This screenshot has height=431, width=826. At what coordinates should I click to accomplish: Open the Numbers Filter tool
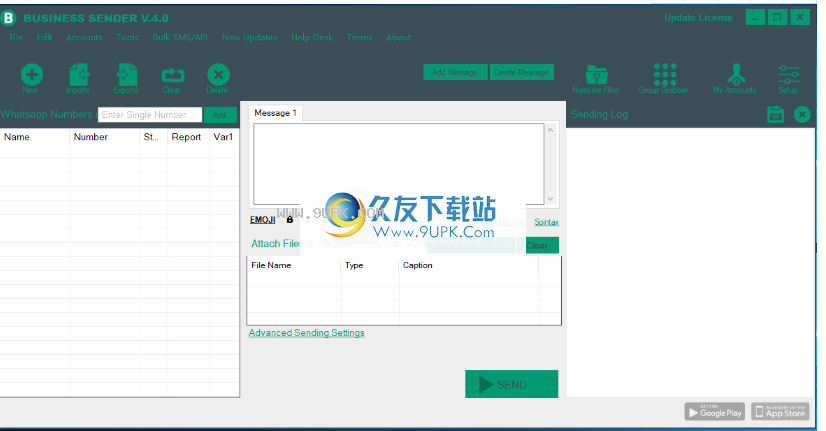596,75
